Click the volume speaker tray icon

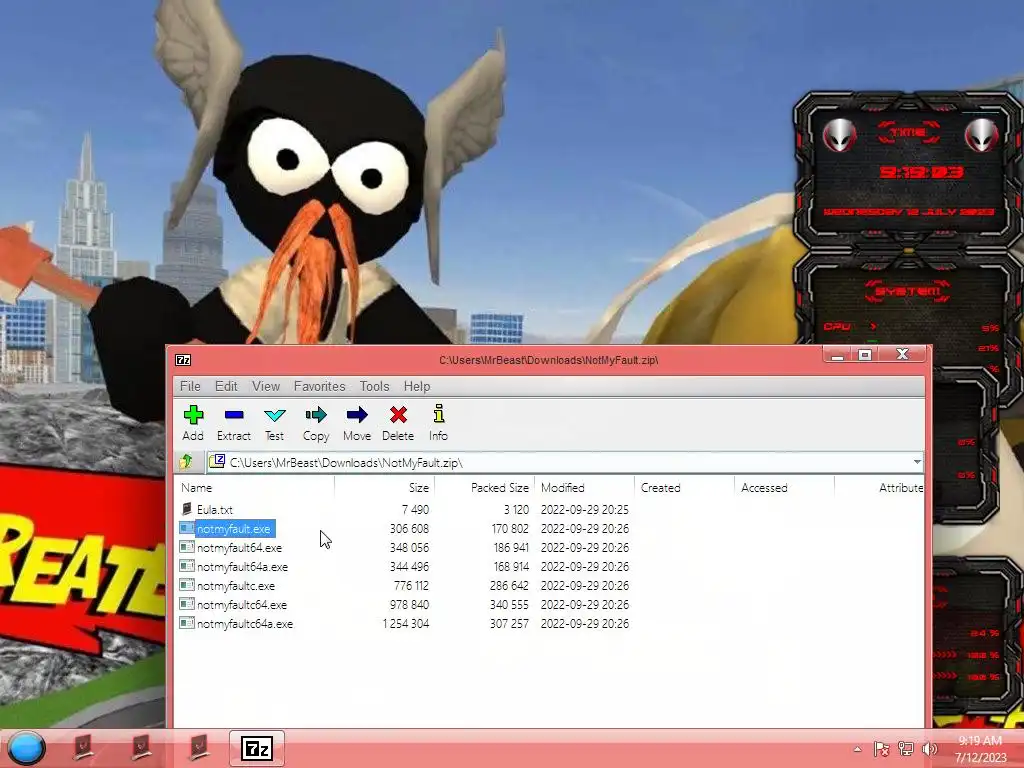(x=929, y=749)
